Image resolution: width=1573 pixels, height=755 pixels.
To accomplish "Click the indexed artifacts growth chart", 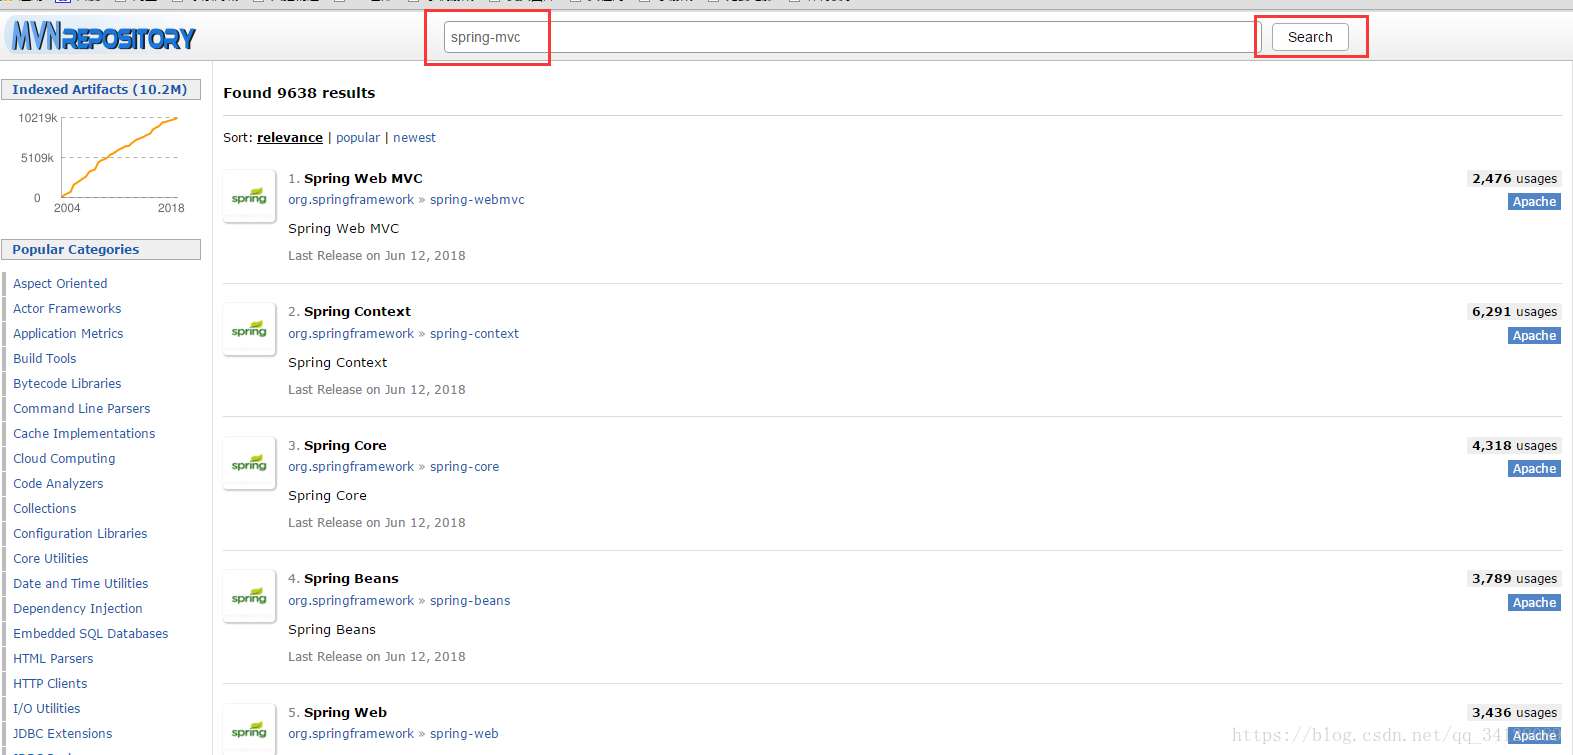I will (x=102, y=162).
